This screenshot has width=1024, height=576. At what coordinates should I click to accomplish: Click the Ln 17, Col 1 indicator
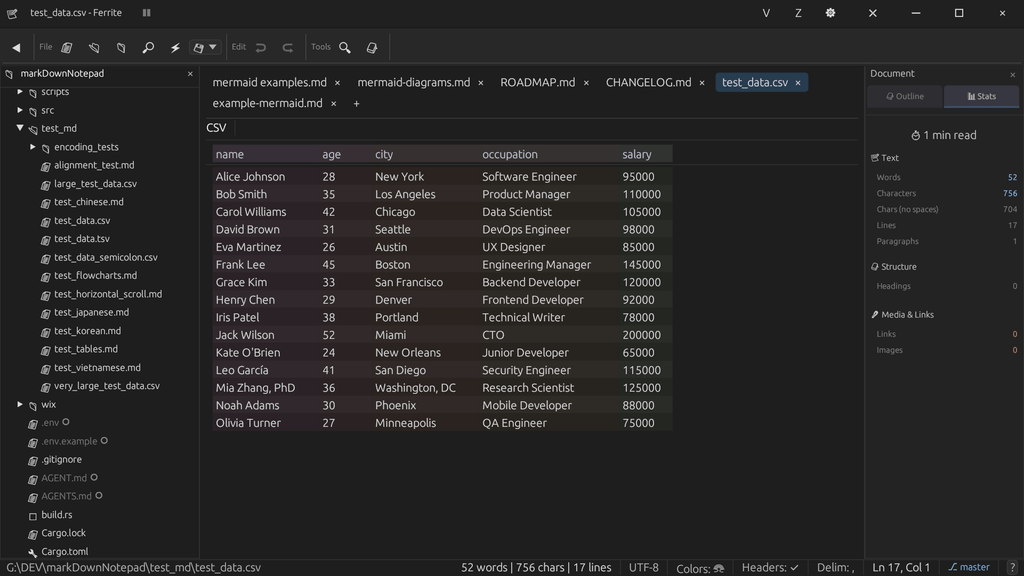click(900, 567)
